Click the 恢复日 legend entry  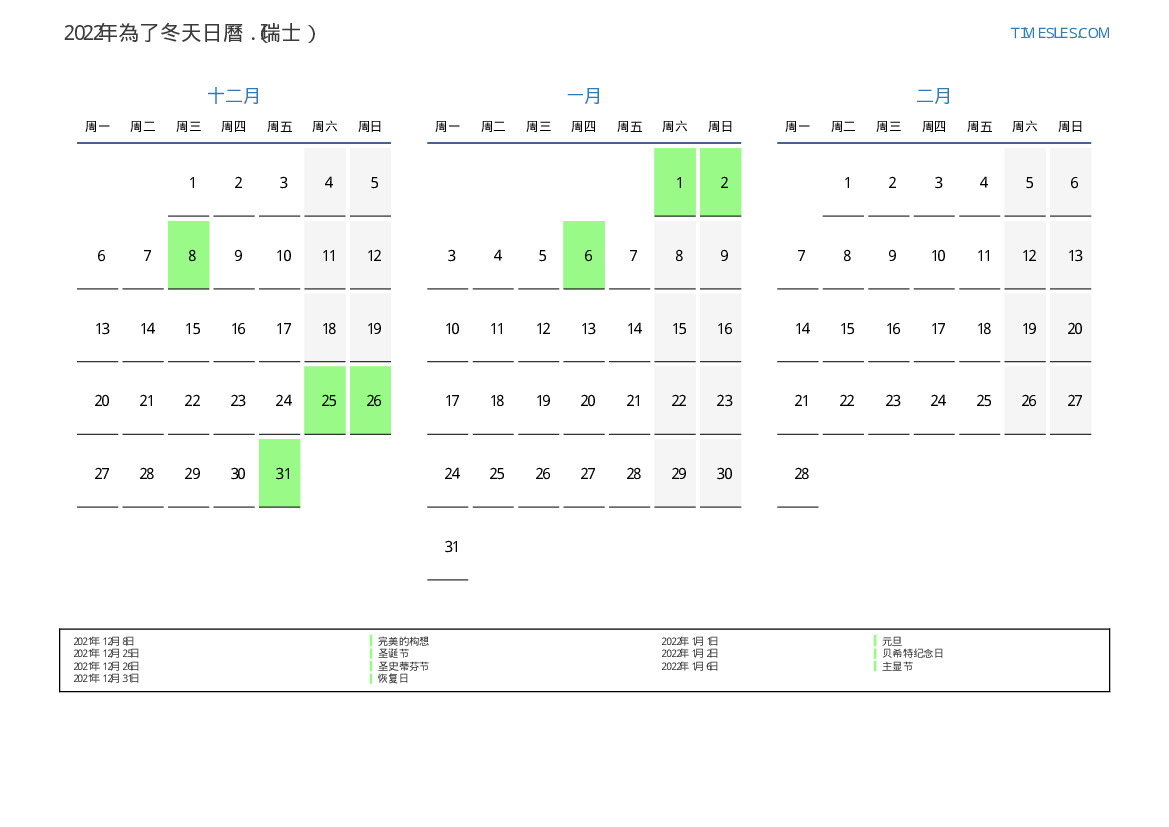[393, 678]
